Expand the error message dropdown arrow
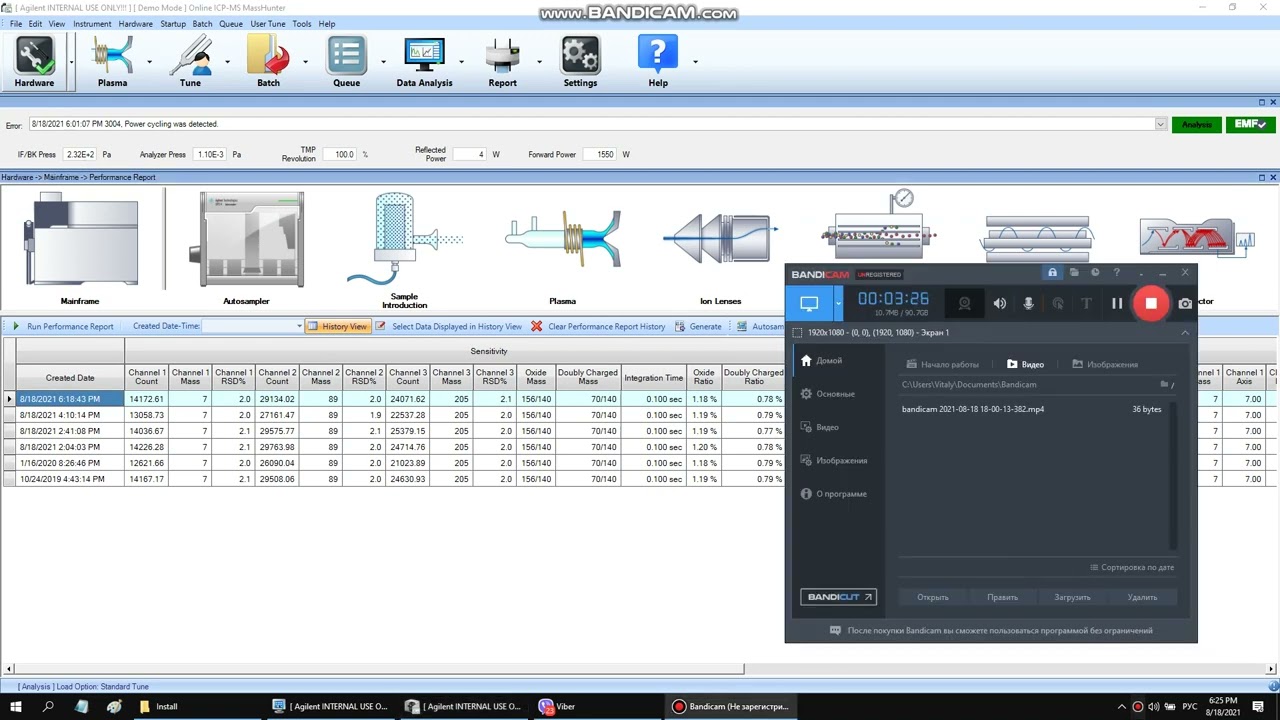This screenshot has height=720, width=1280. pos(1160,125)
